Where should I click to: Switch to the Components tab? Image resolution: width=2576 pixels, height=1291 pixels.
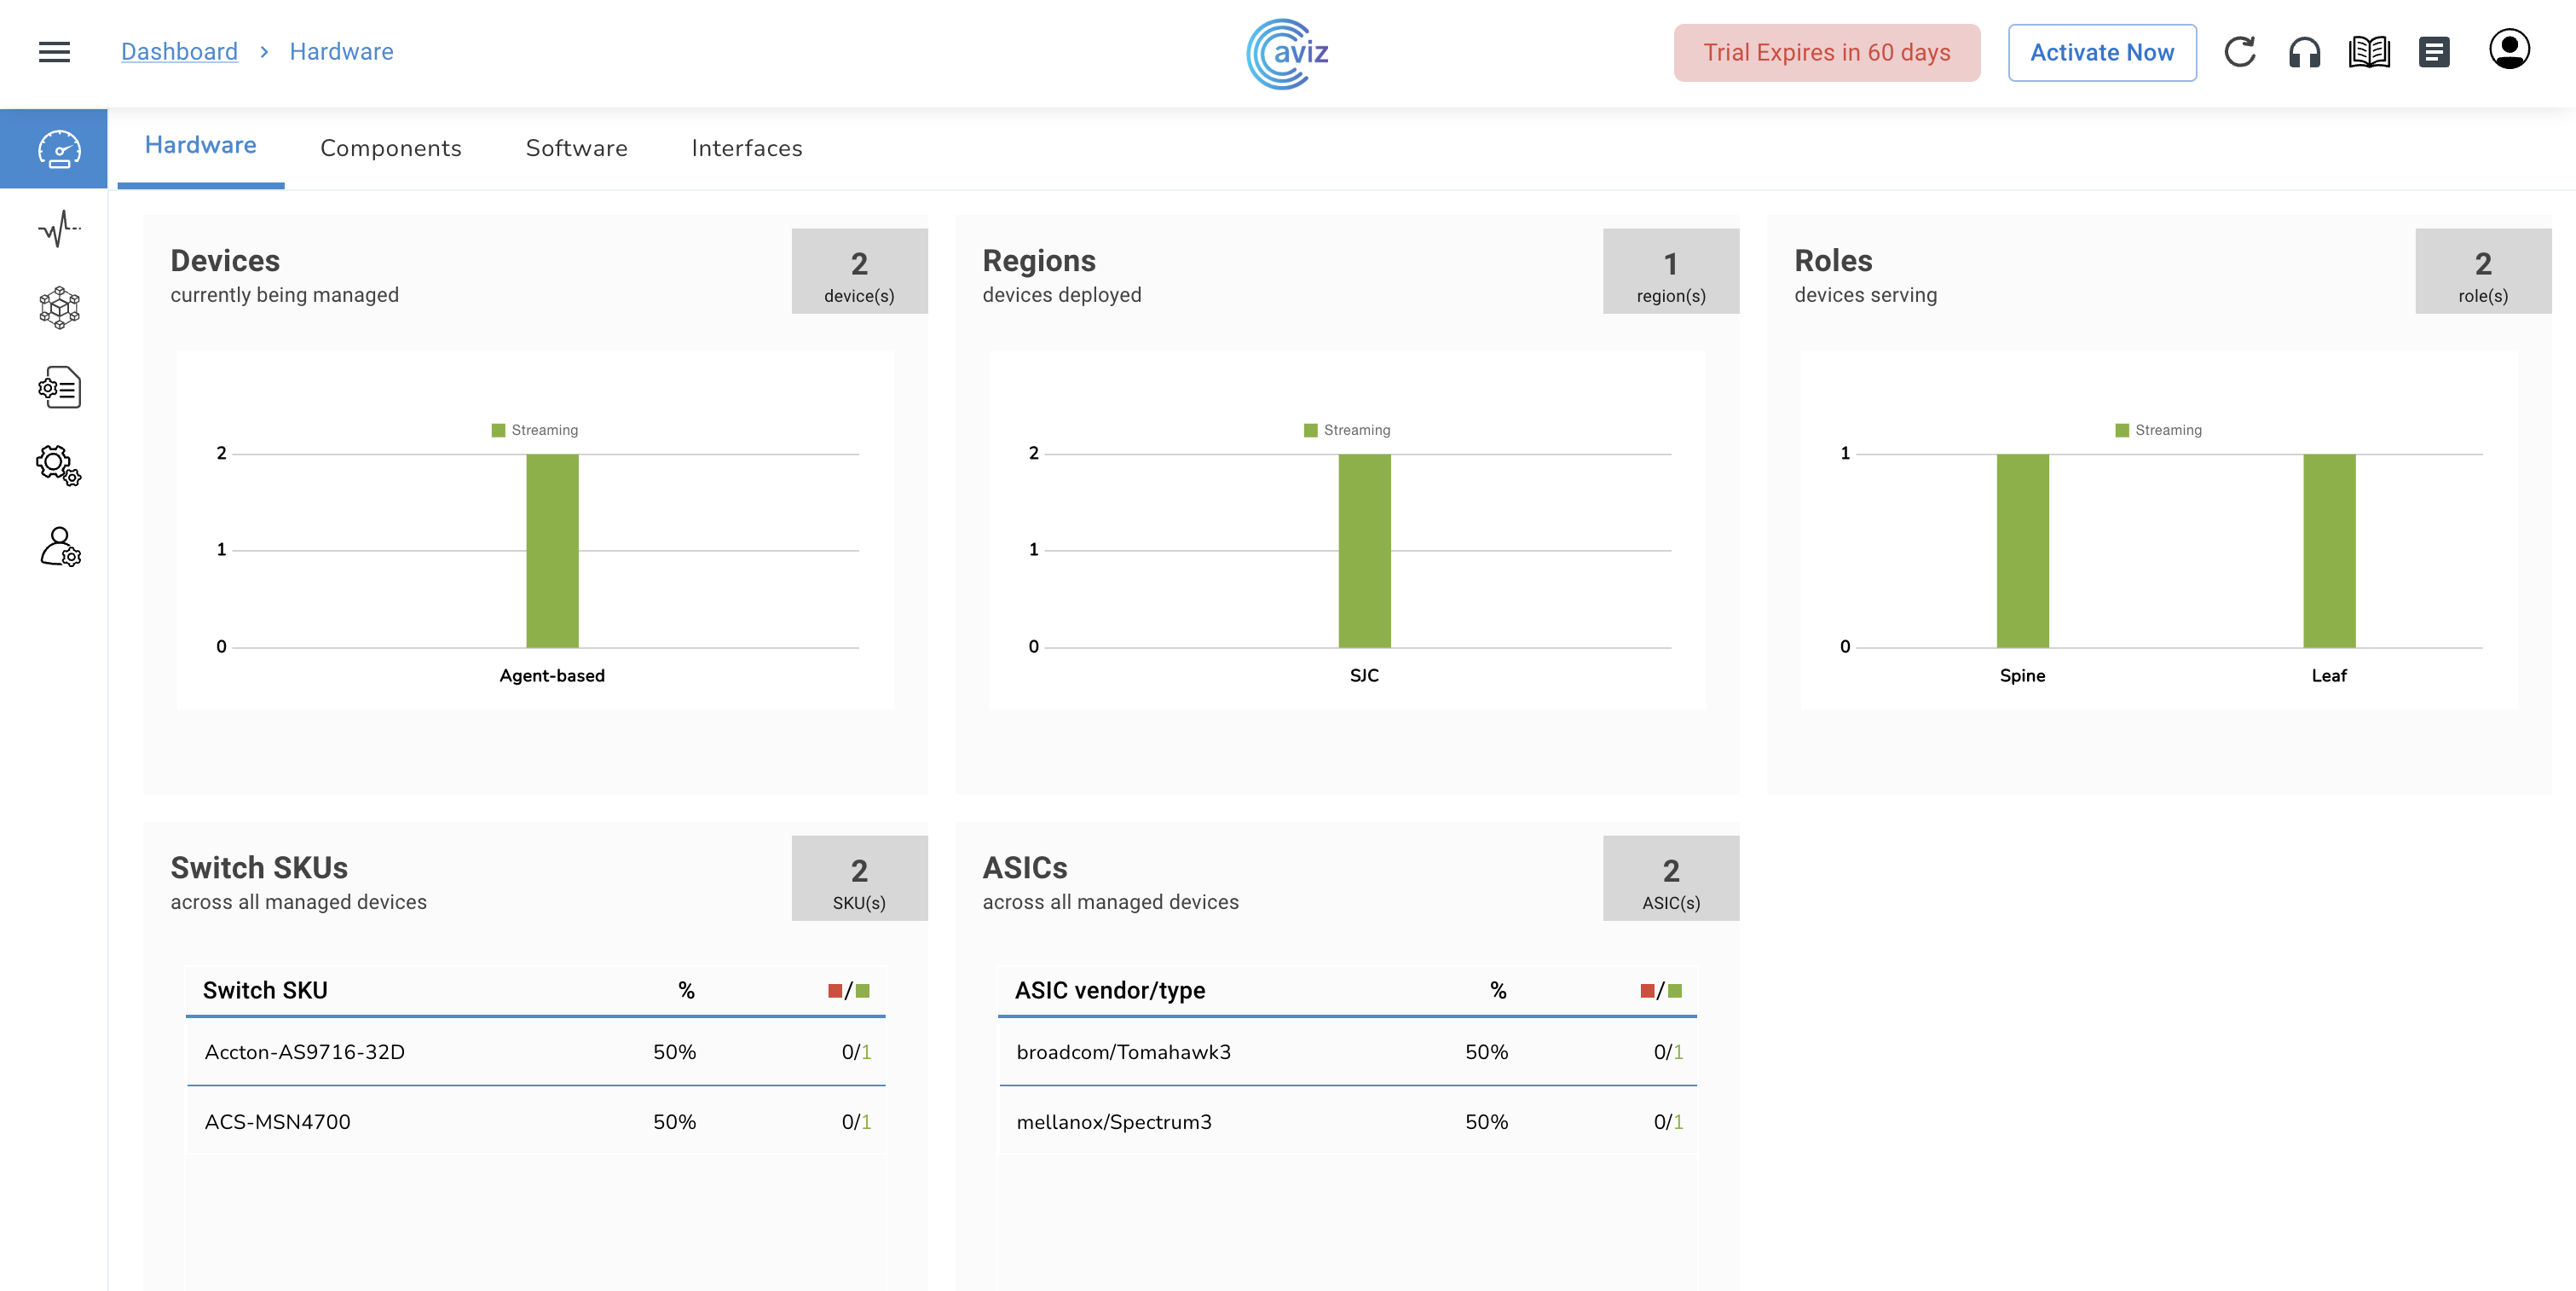(390, 148)
